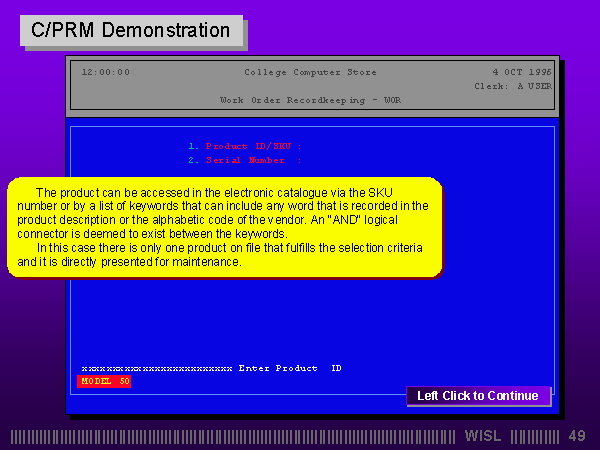Click the 4 OCT 1996 date
Screen dimensions: 600x450
[x=521, y=72]
